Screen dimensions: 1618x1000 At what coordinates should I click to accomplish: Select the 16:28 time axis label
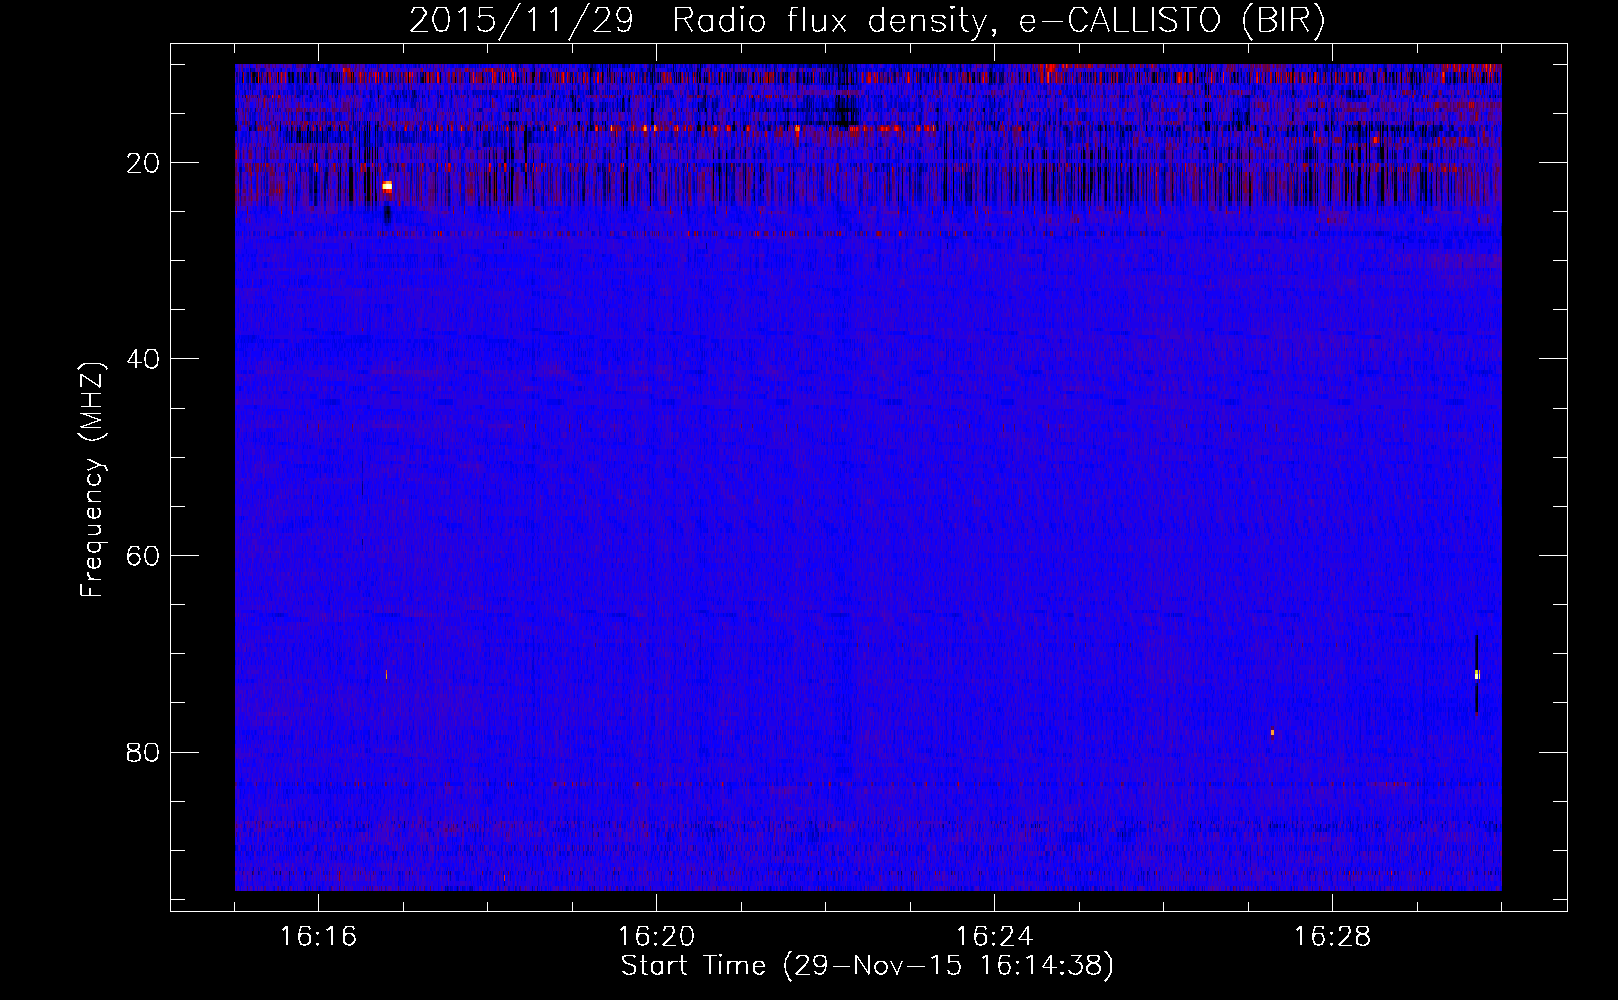point(1332,937)
